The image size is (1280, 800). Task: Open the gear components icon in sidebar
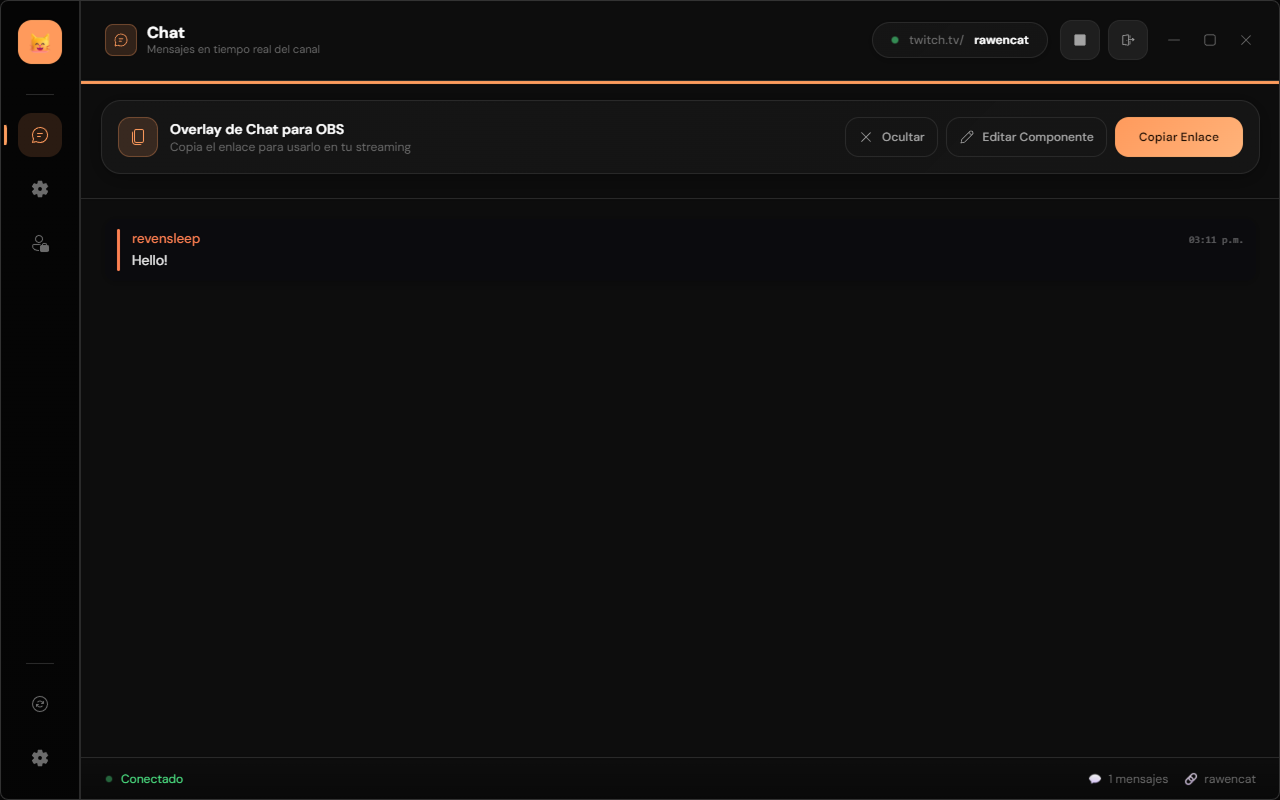[x=40, y=189]
